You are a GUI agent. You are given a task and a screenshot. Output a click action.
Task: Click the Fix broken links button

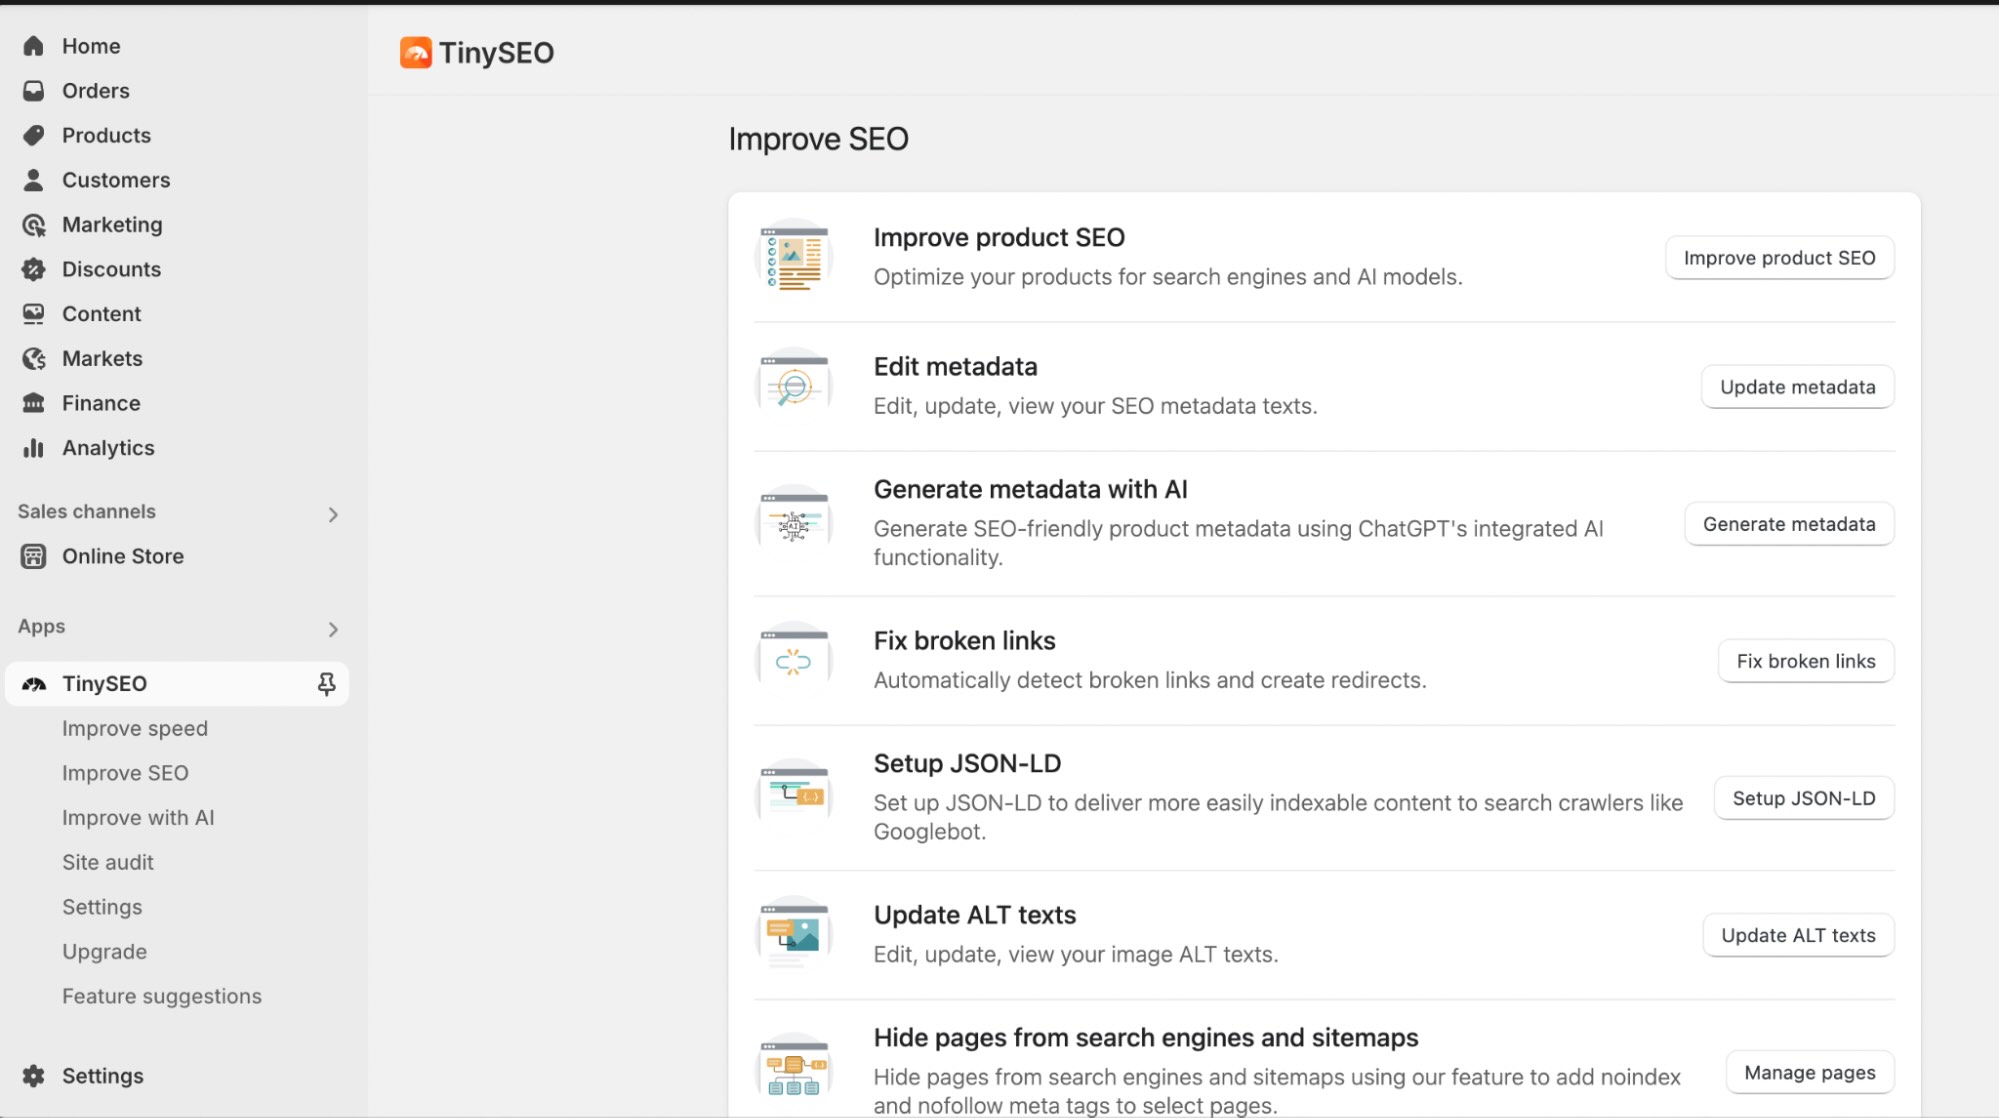coord(1806,661)
